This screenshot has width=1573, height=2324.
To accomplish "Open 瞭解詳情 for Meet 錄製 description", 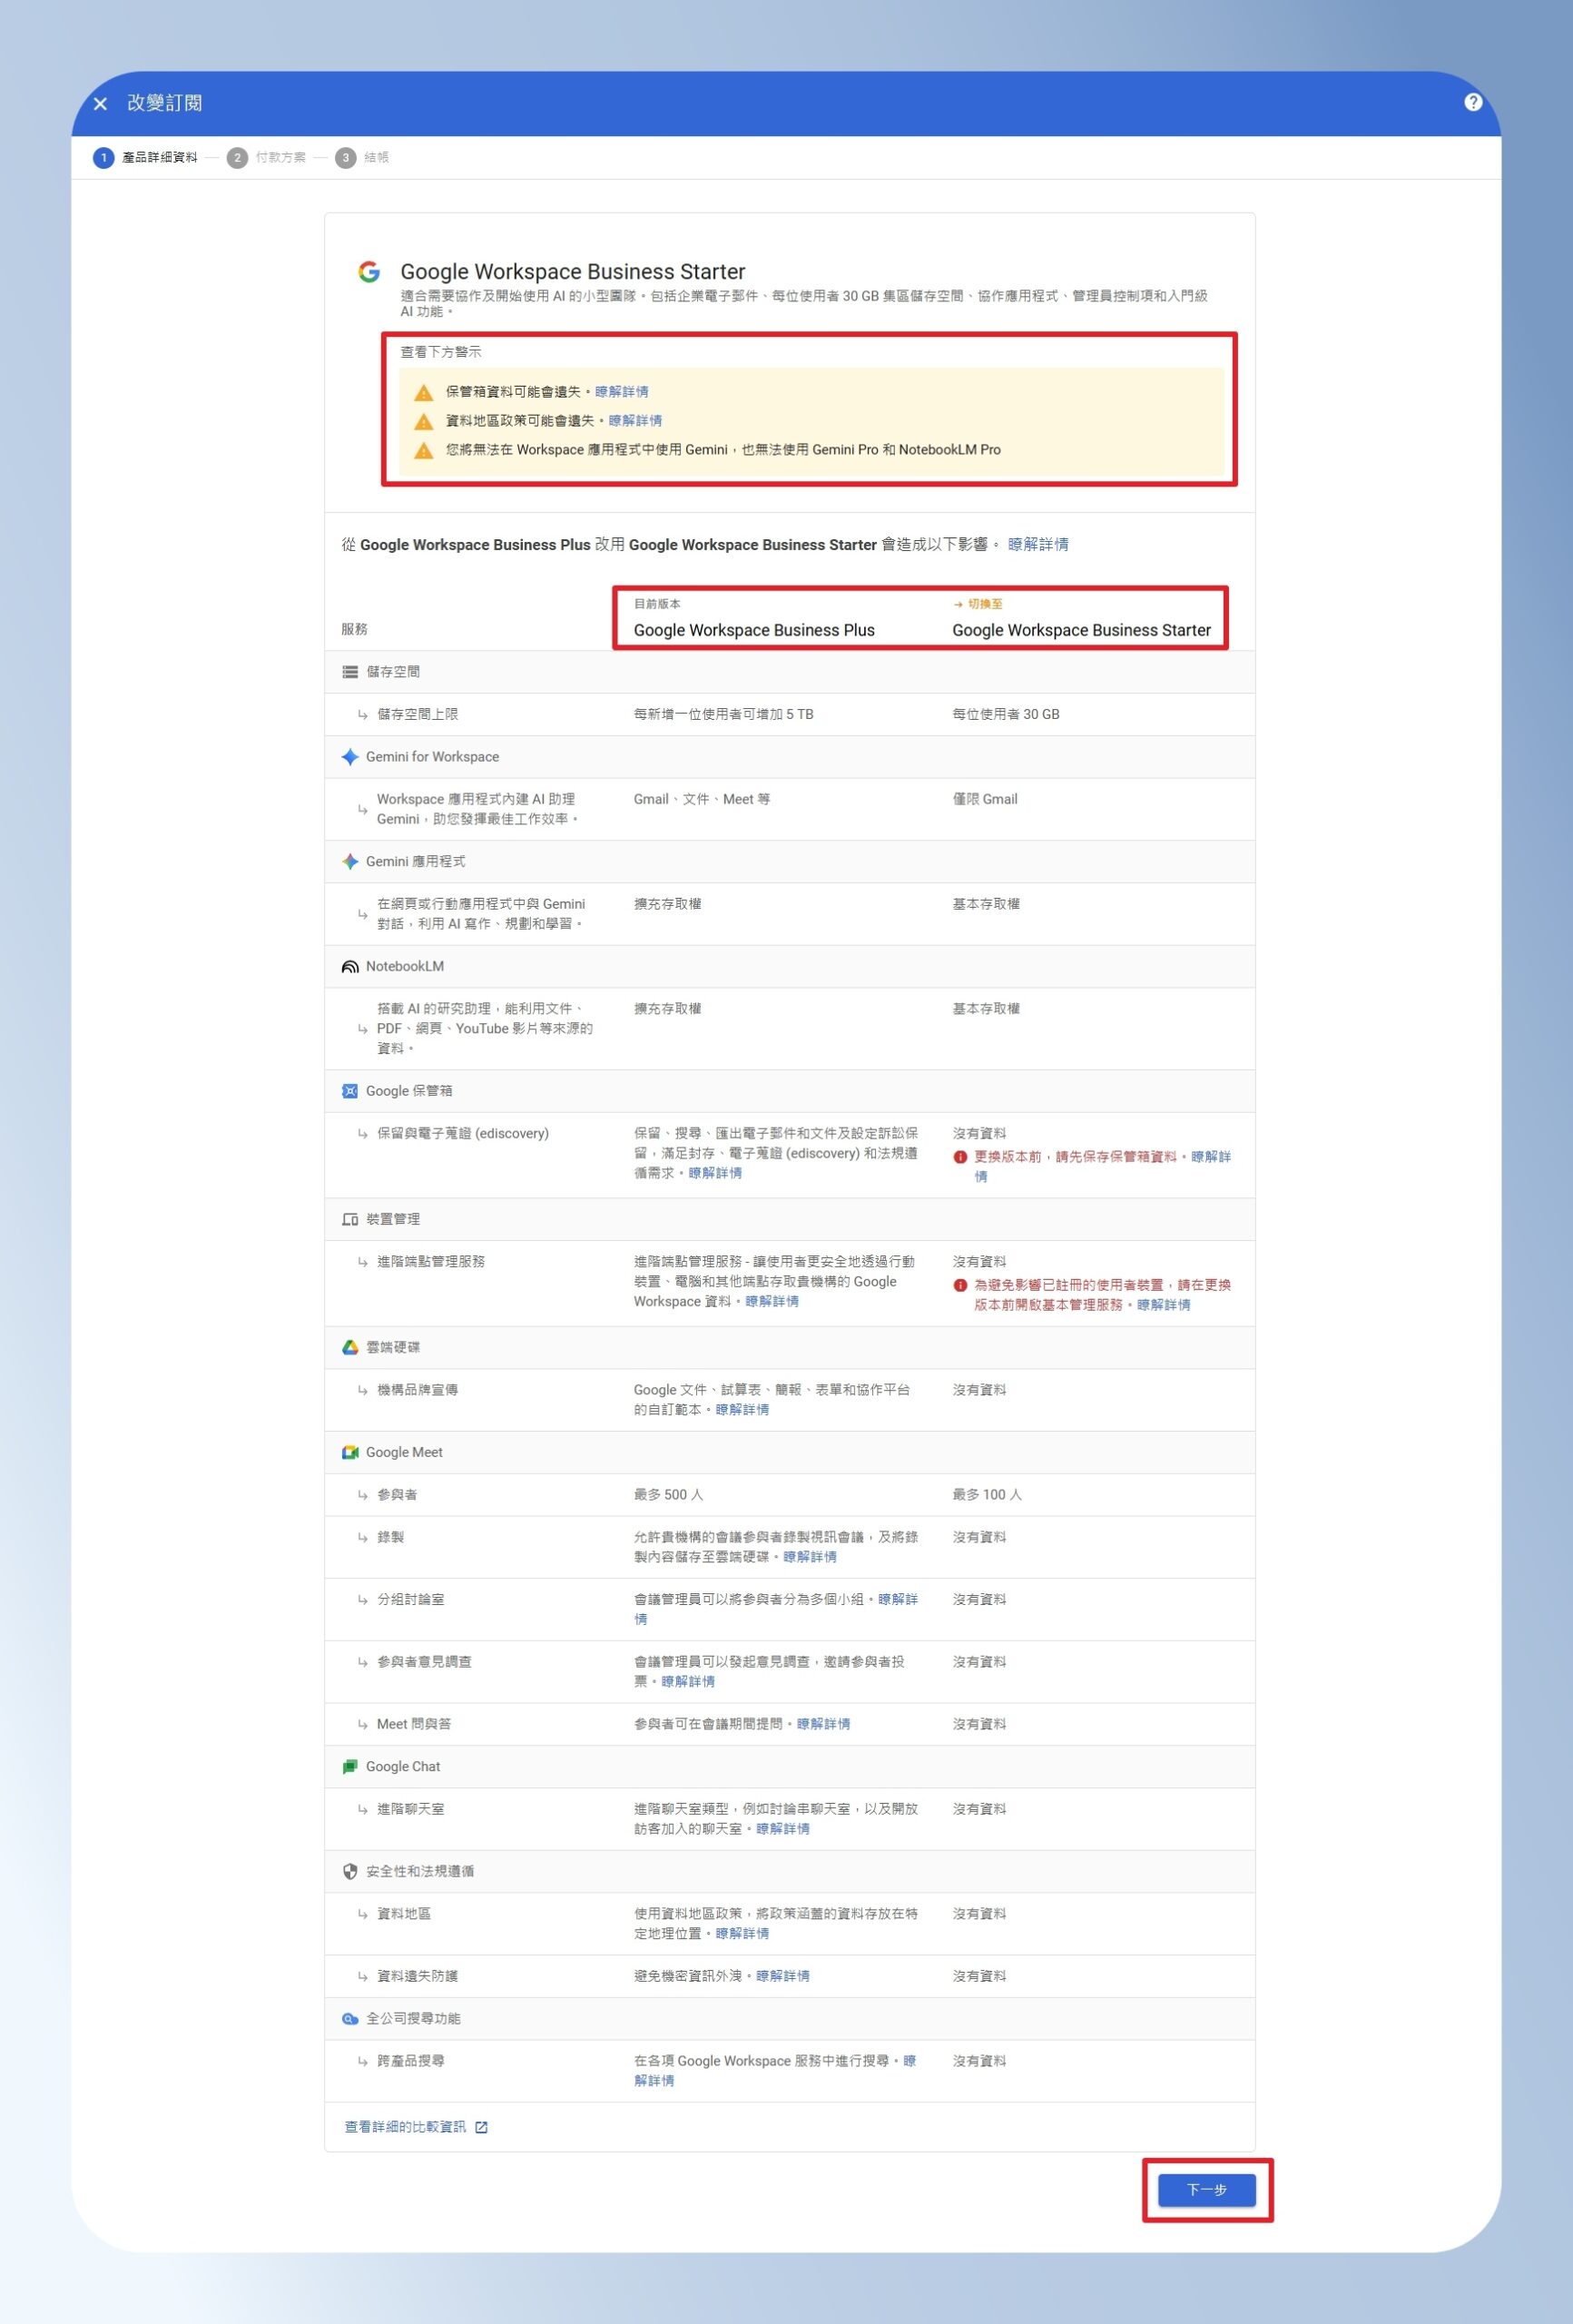I will (x=810, y=1557).
